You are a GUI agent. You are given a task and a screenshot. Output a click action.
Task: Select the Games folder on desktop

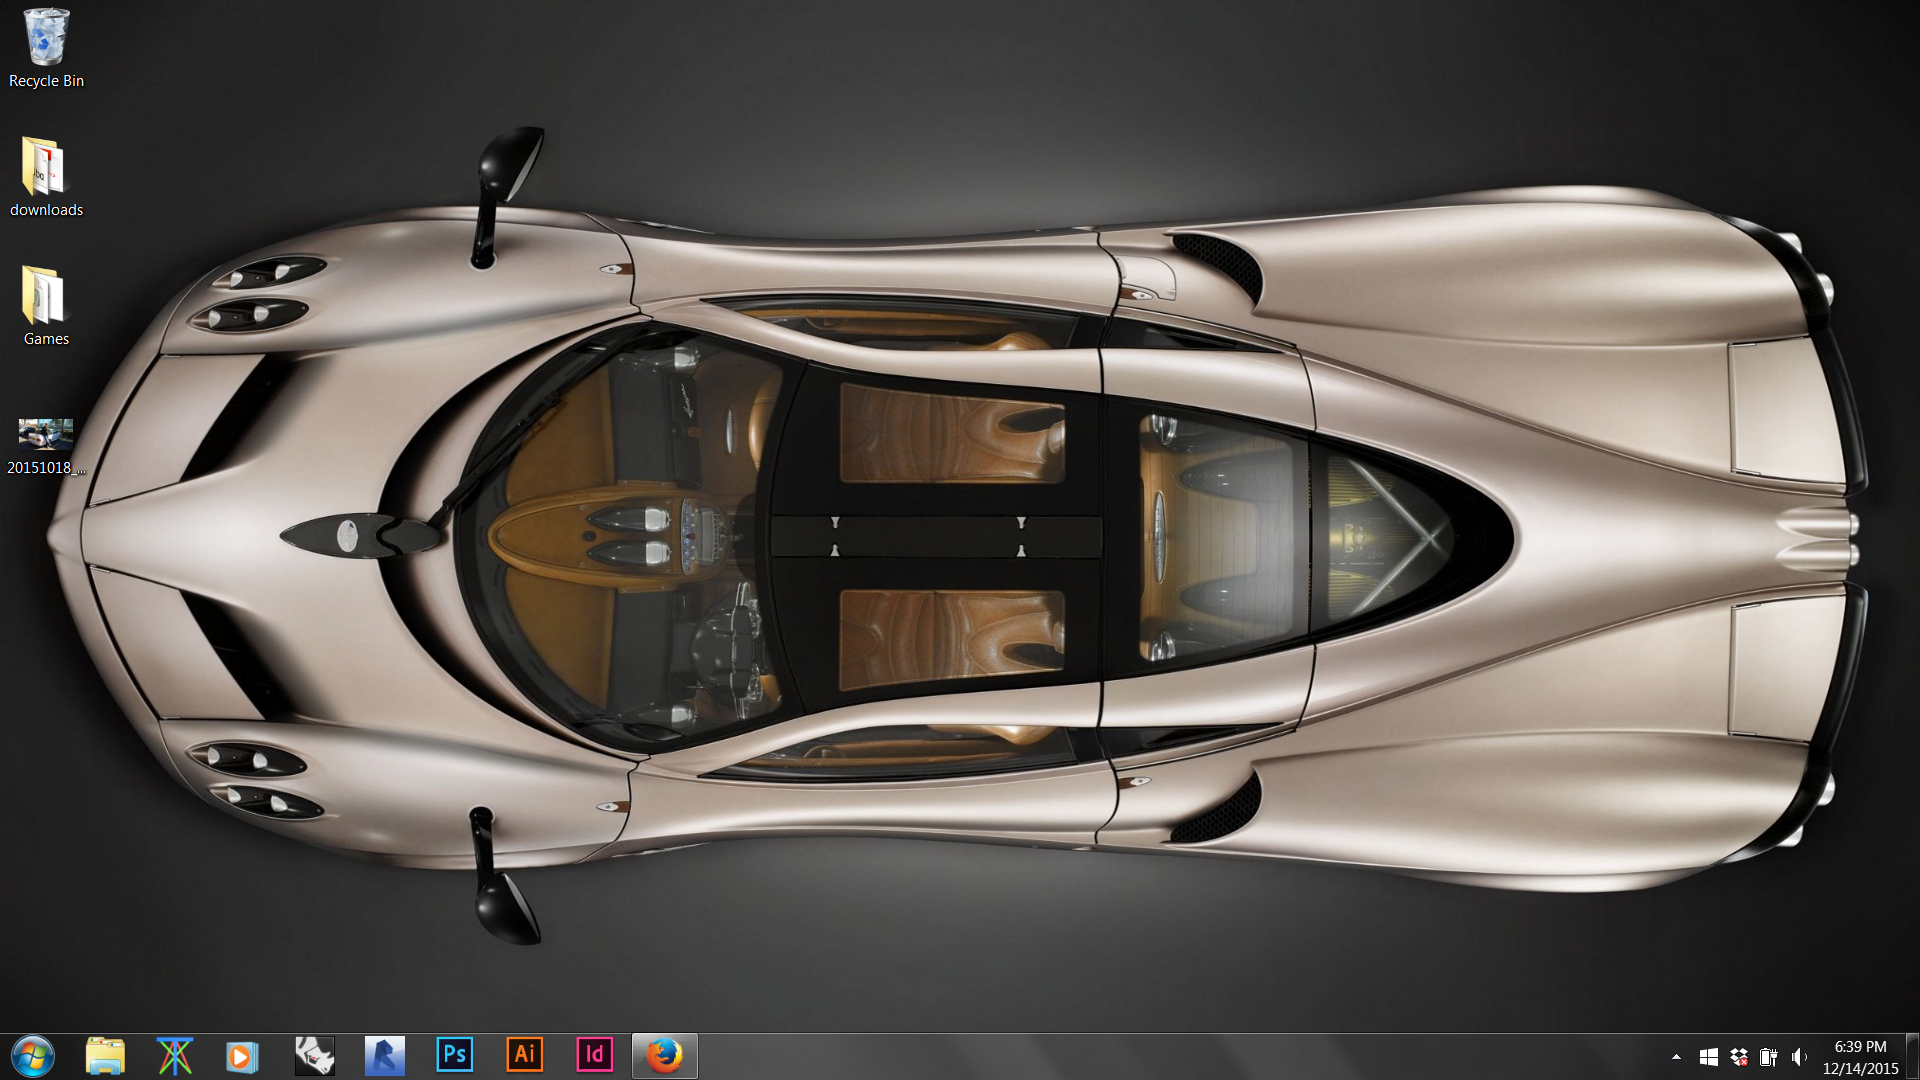coord(44,294)
